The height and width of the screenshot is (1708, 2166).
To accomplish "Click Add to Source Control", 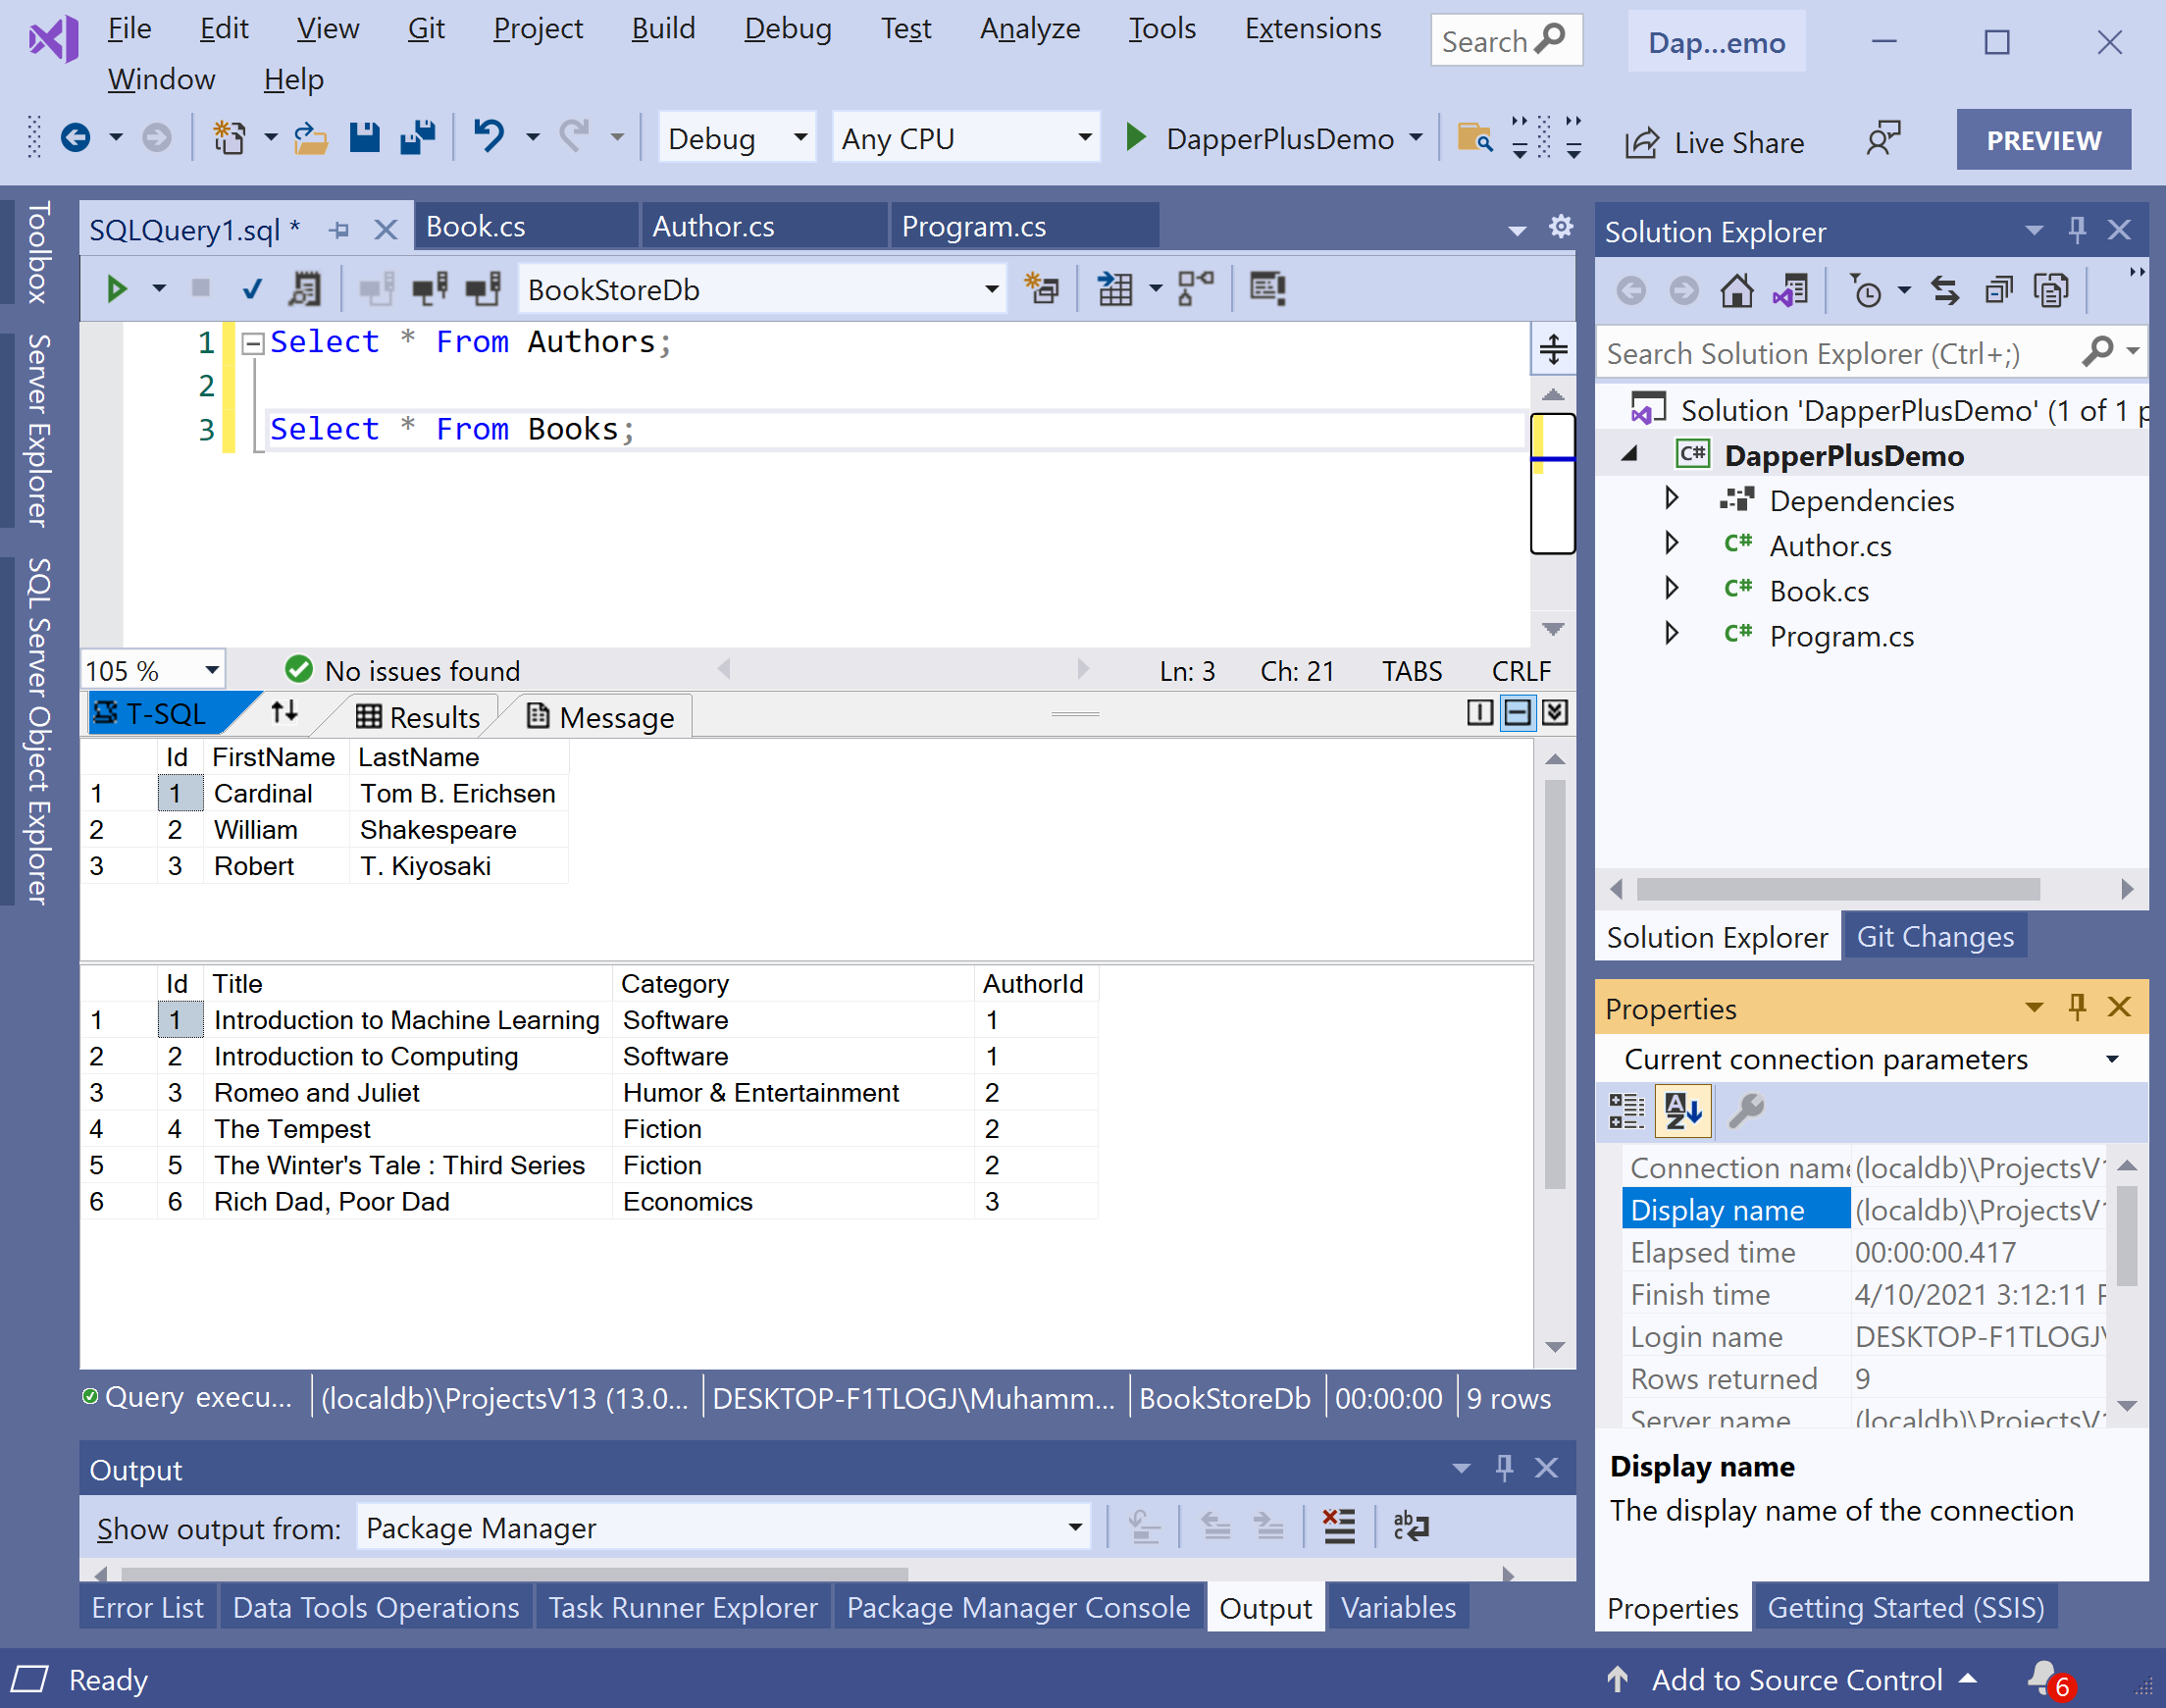I will coord(1795,1680).
